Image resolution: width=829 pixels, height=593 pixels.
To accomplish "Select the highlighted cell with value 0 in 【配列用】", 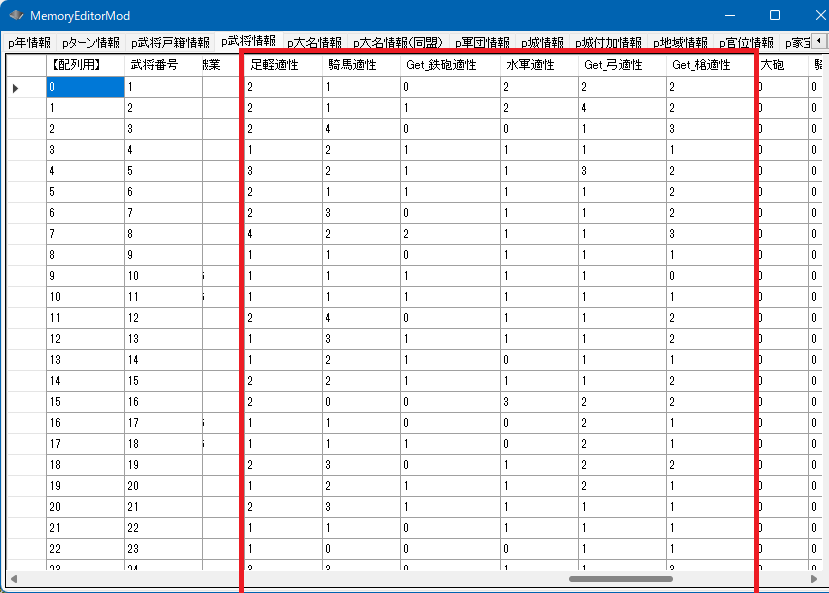I will point(84,88).
